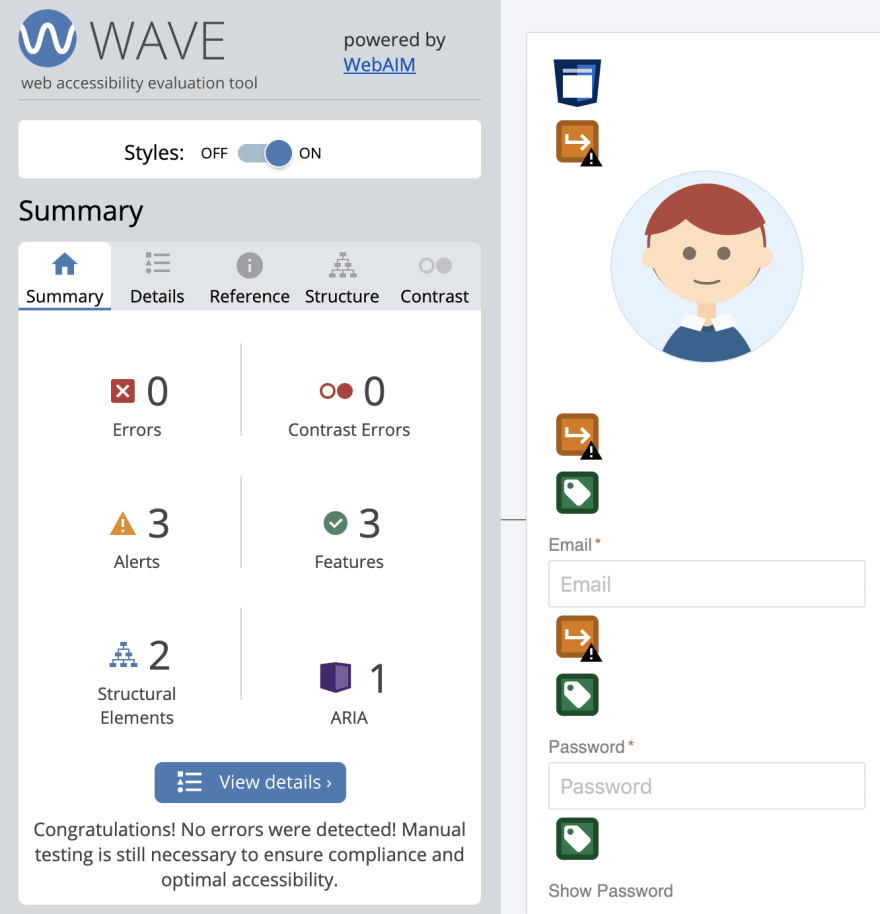Open the WebAIM link

(379, 64)
